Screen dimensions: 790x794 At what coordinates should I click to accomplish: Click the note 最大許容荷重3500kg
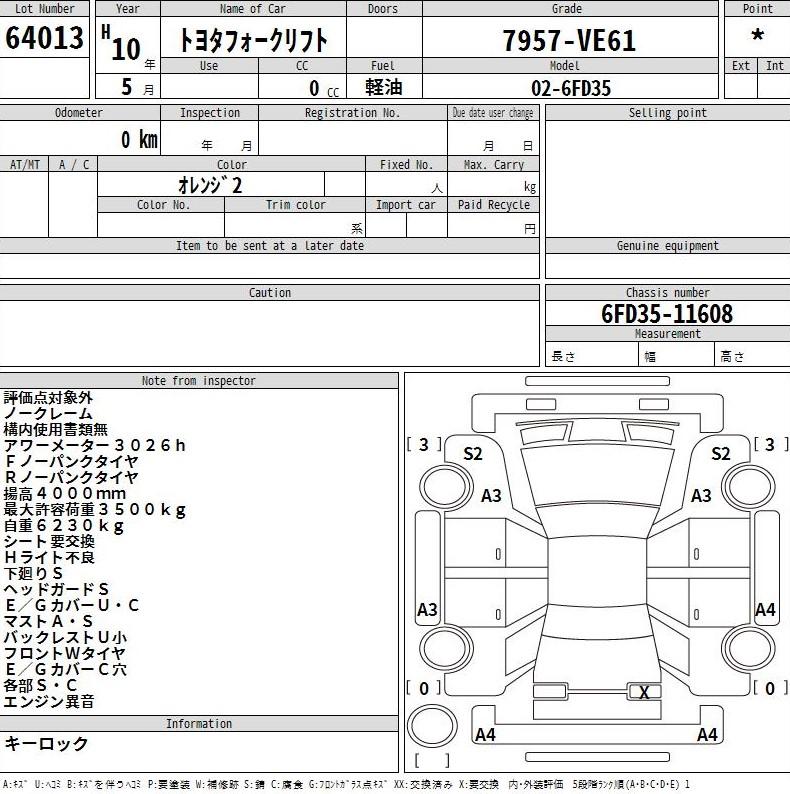tap(95, 509)
